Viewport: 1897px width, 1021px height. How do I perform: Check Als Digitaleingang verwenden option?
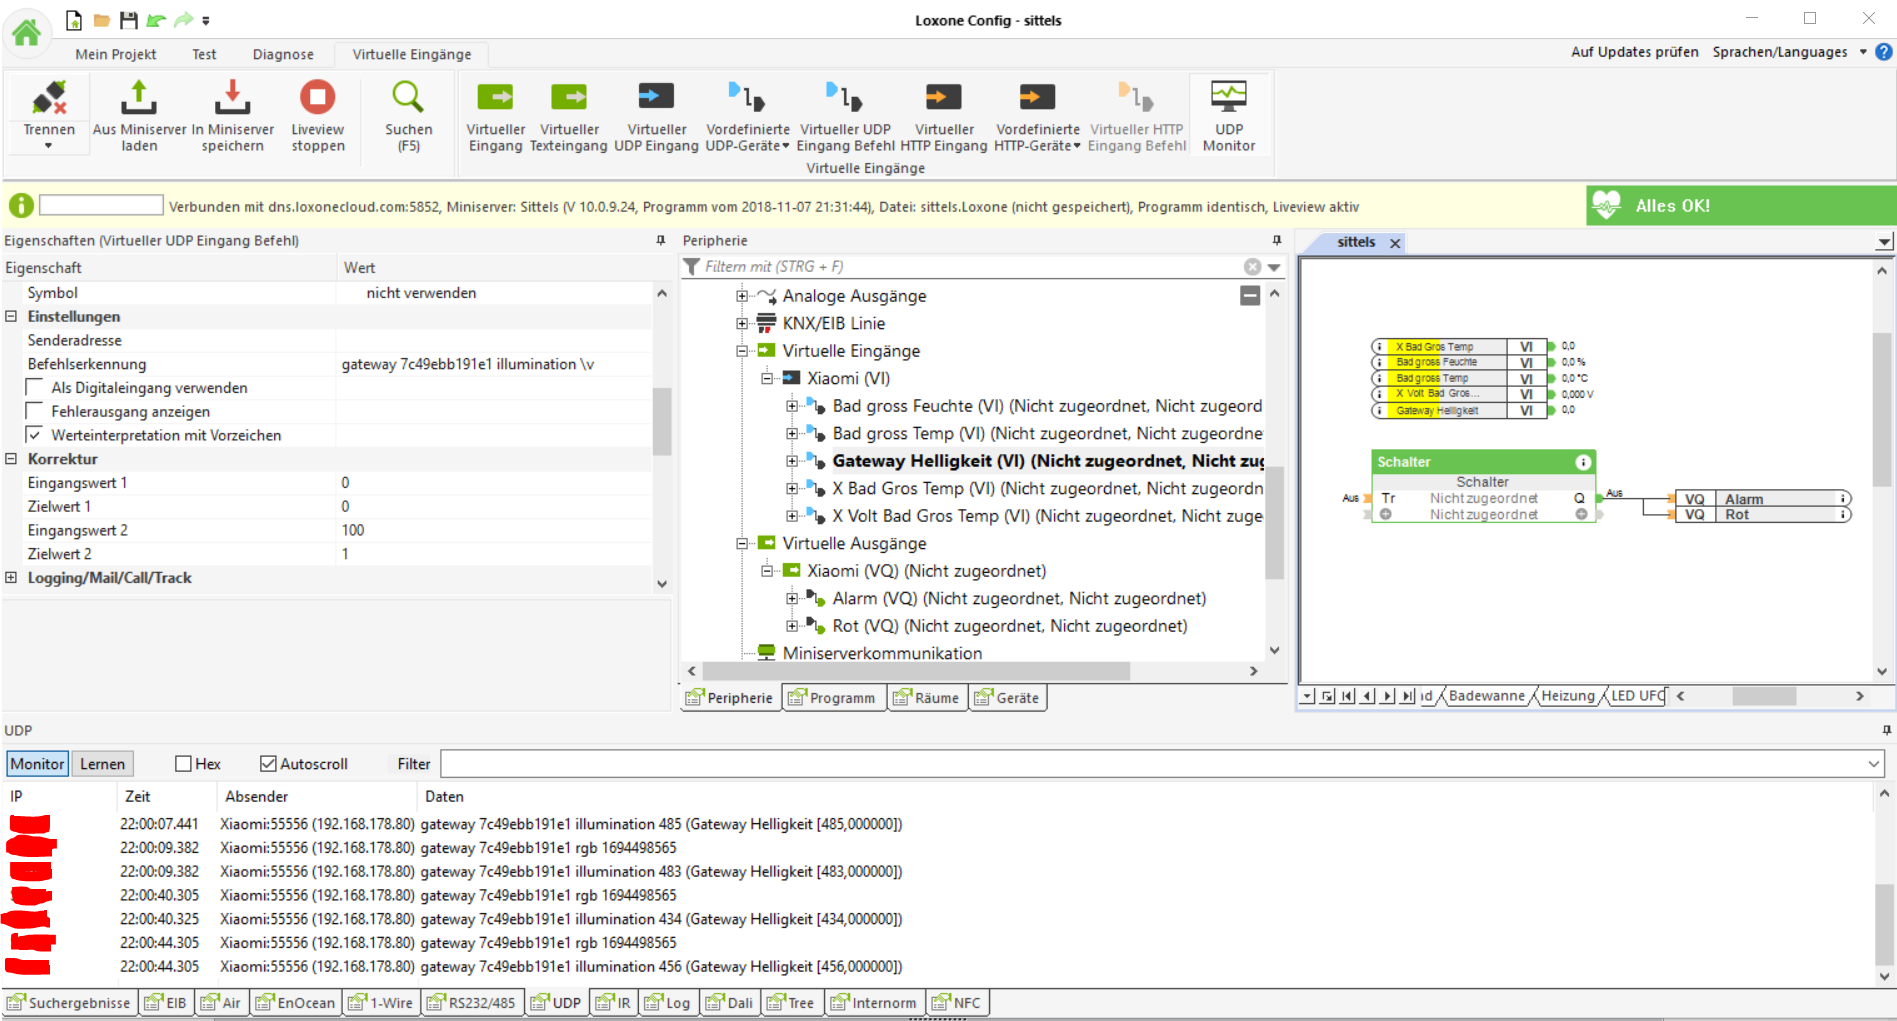point(35,388)
